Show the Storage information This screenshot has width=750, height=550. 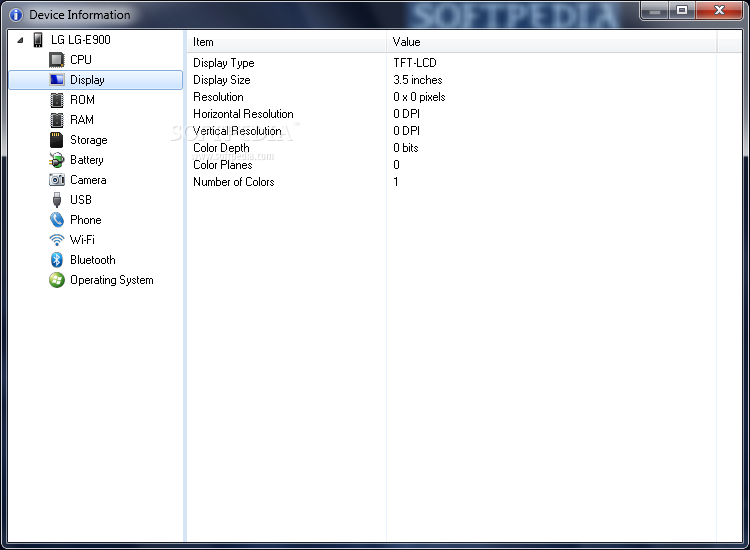tap(88, 140)
